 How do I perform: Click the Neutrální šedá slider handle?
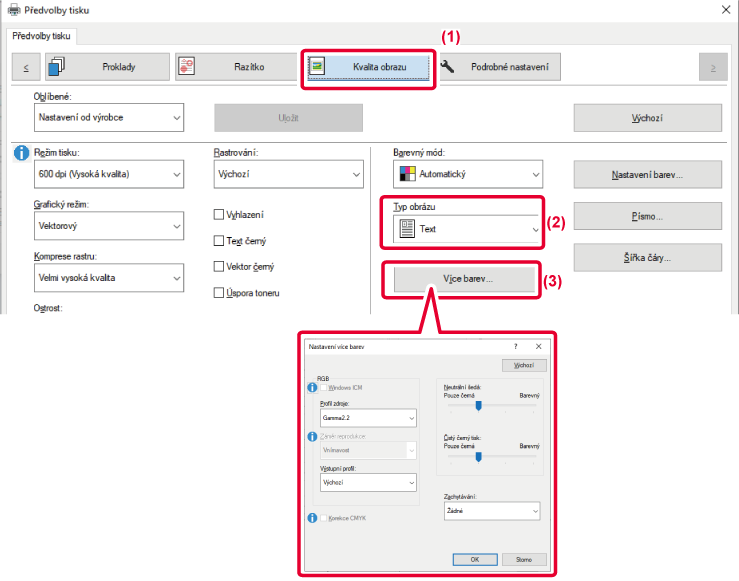[x=479, y=406]
